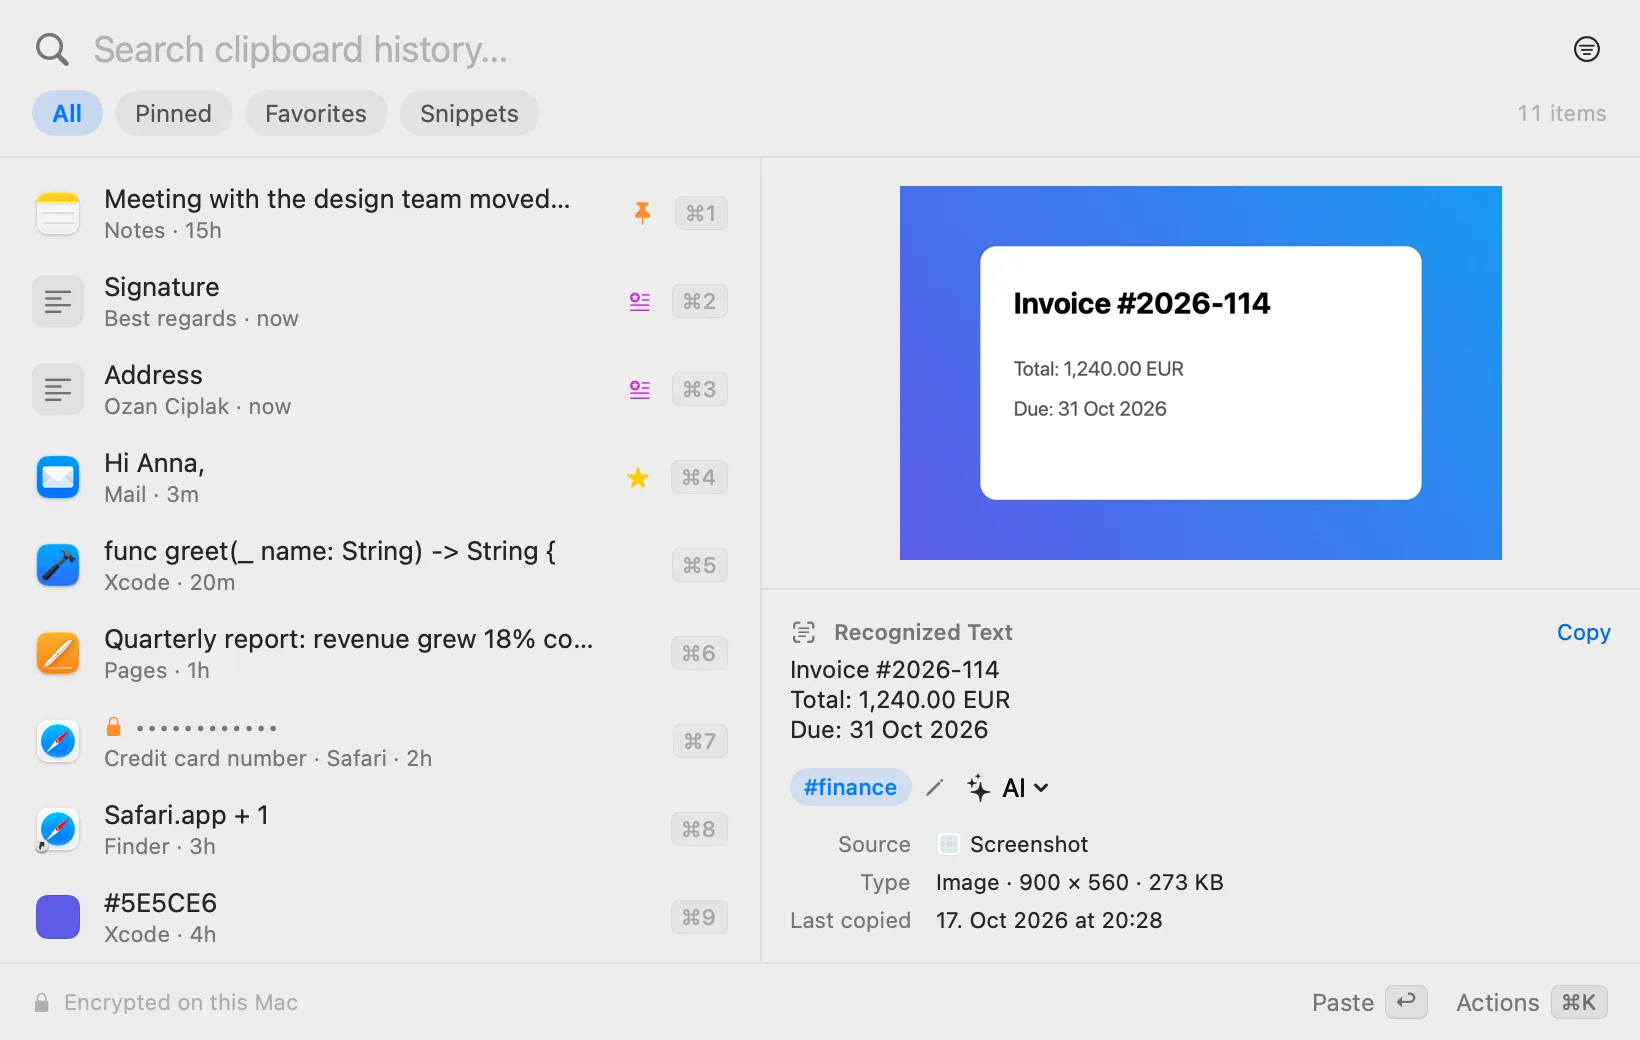Screen dimensions: 1640x1040
Task: Select the #5E5CE6 color swatch
Action: tap(58, 917)
